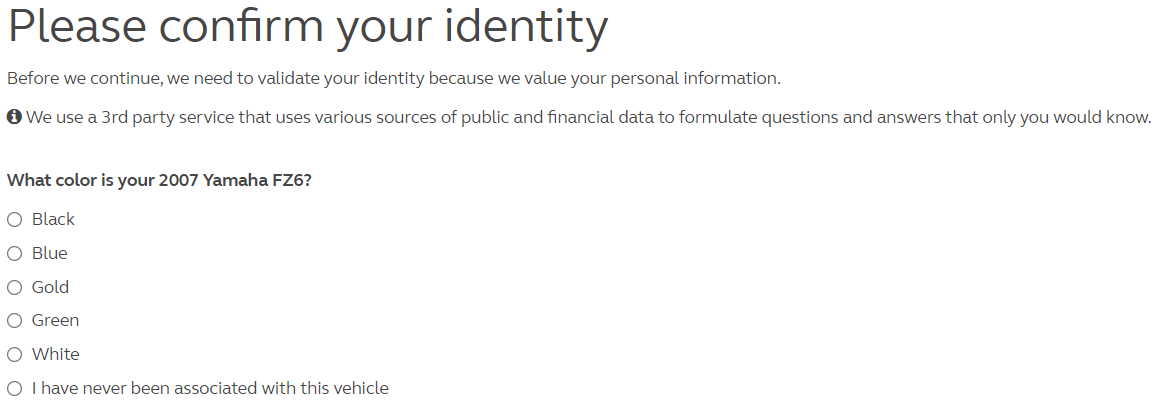Select the Black radio button
The image size is (1157, 405).
pyautogui.click(x=14, y=220)
